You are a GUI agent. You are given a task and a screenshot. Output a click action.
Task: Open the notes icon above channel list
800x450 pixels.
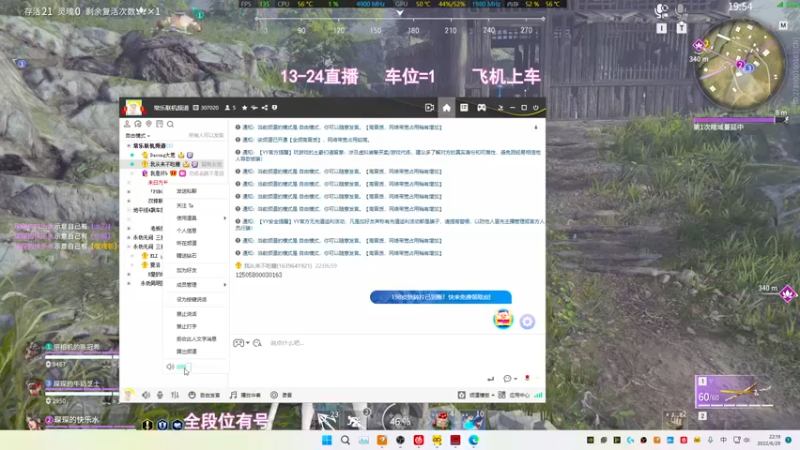pos(159,124)
